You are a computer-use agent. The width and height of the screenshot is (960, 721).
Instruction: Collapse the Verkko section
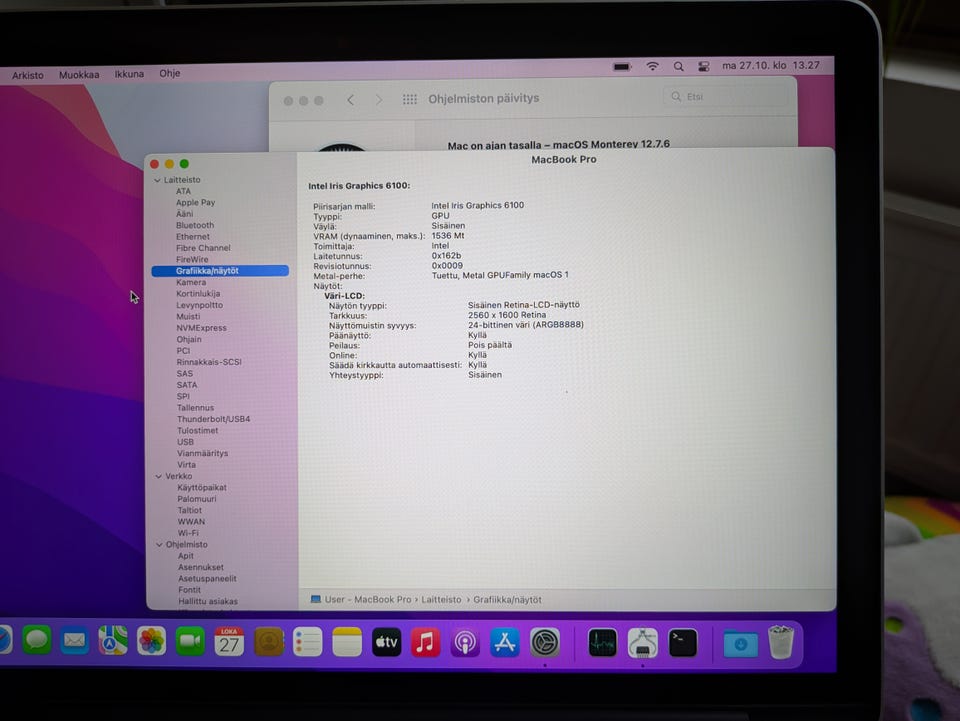159,476
